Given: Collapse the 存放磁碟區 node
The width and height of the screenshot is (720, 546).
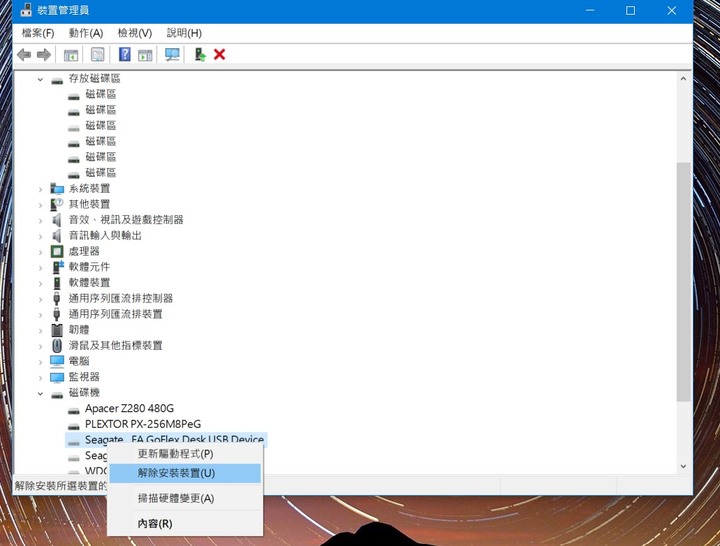Looking at the screenshot, I should click(x=40, y=79).
